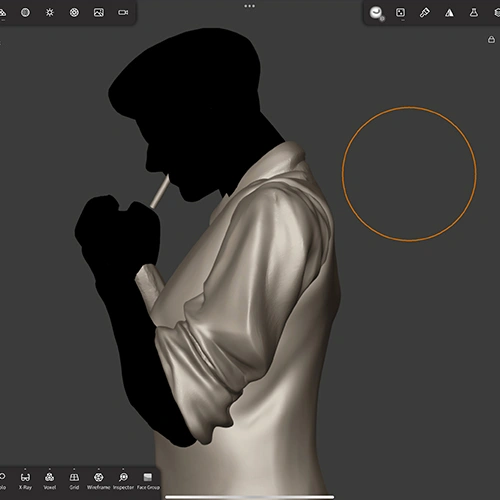Open the Post Process aperture menu

tap(74, 13)
